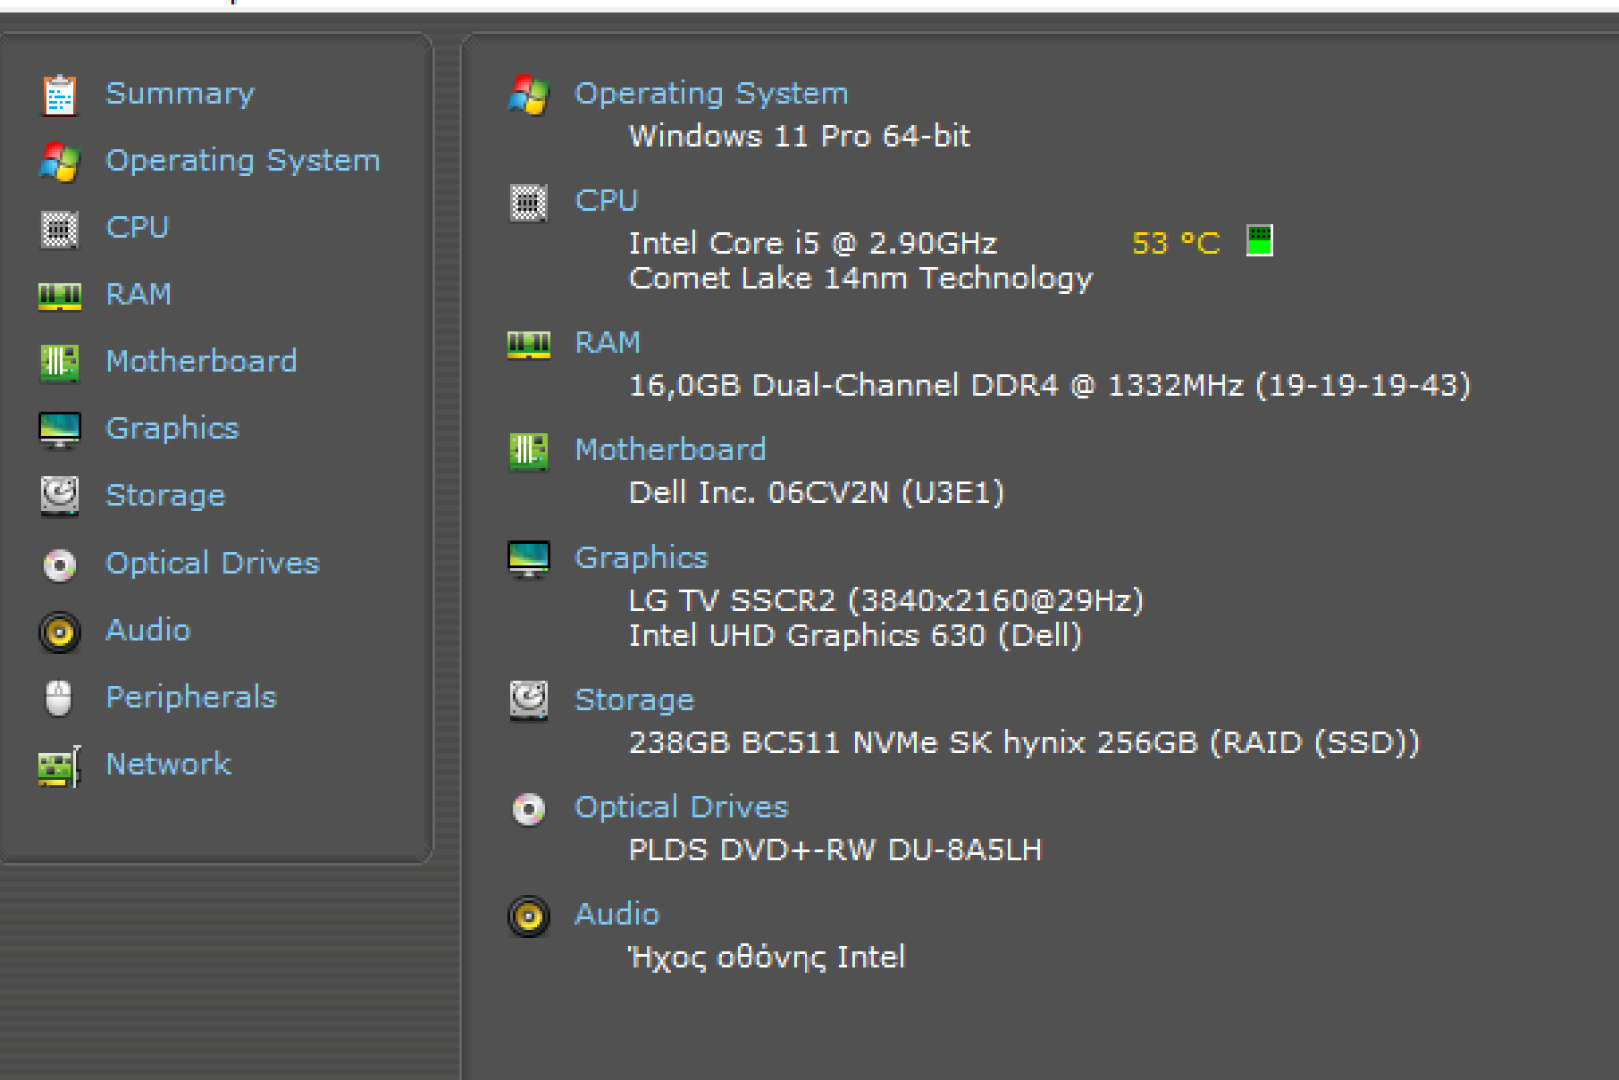
Task: Select the Storage drive icon in sidebar
Action: click(59, 496)
